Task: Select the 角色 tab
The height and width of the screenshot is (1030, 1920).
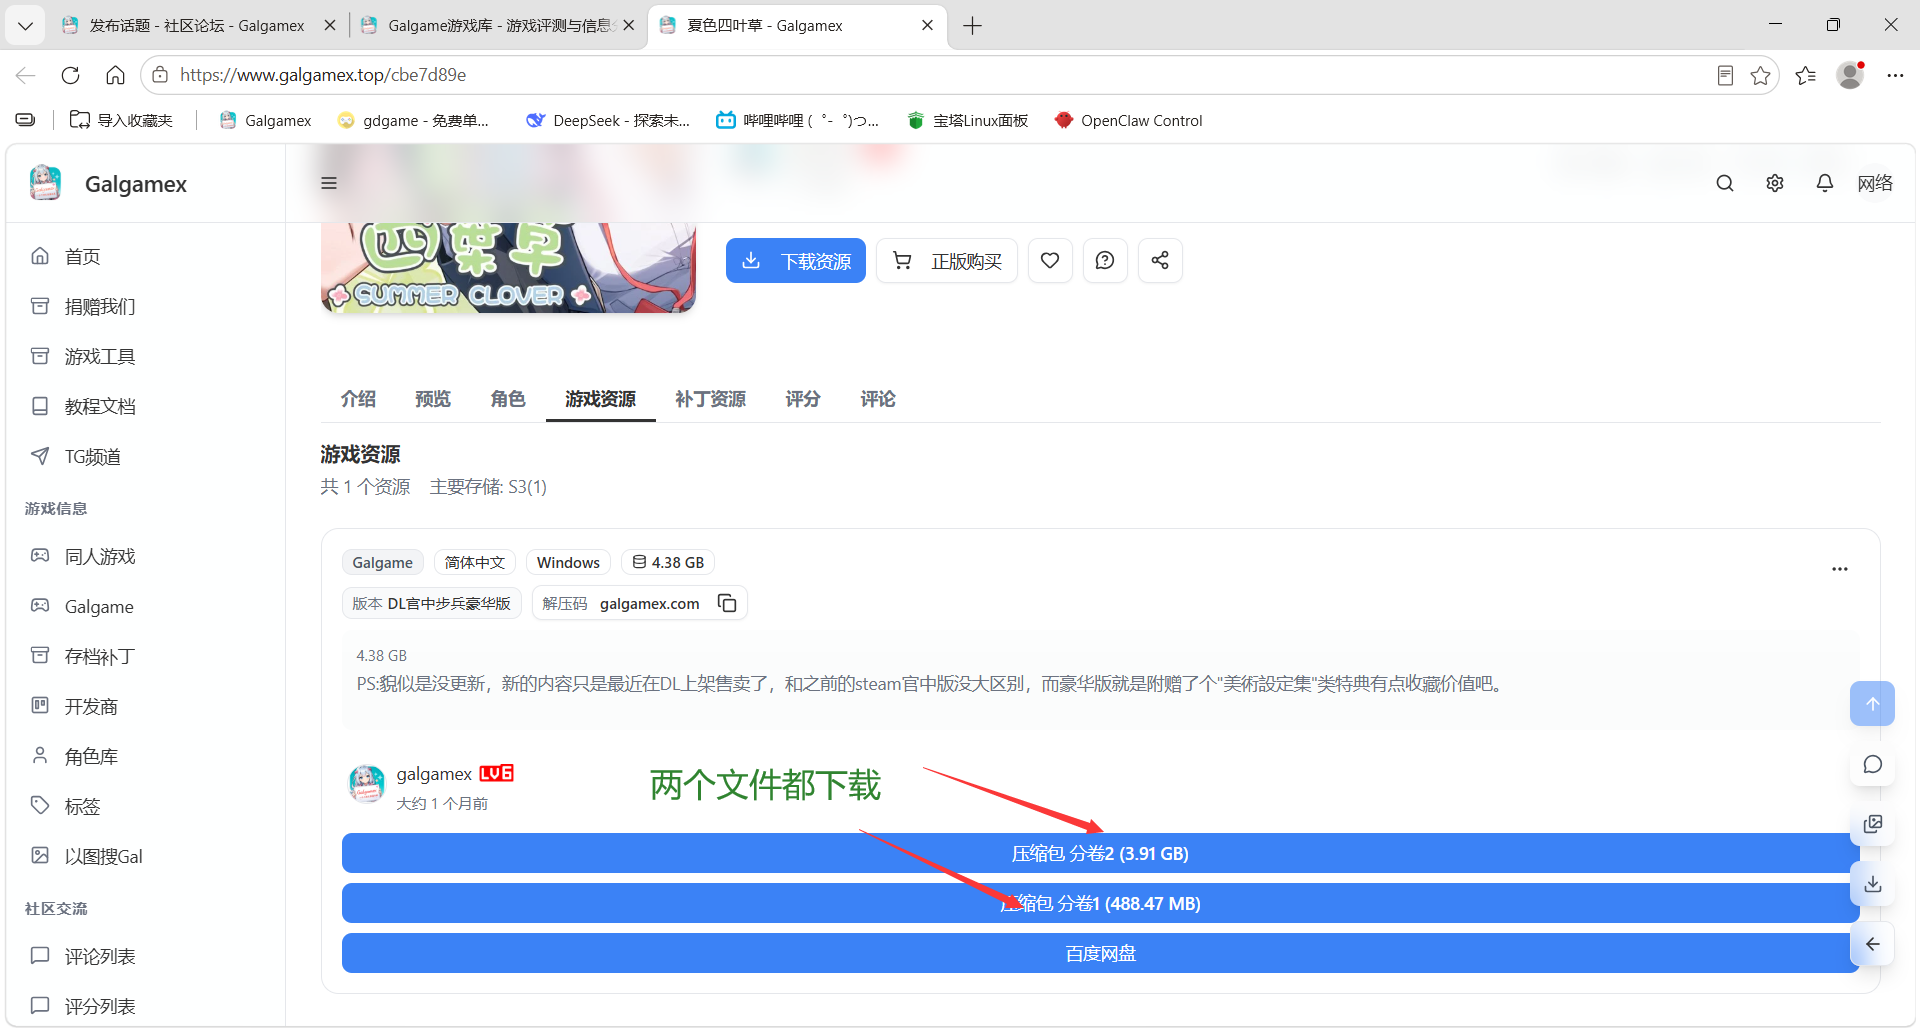Action: pos(508,399)
